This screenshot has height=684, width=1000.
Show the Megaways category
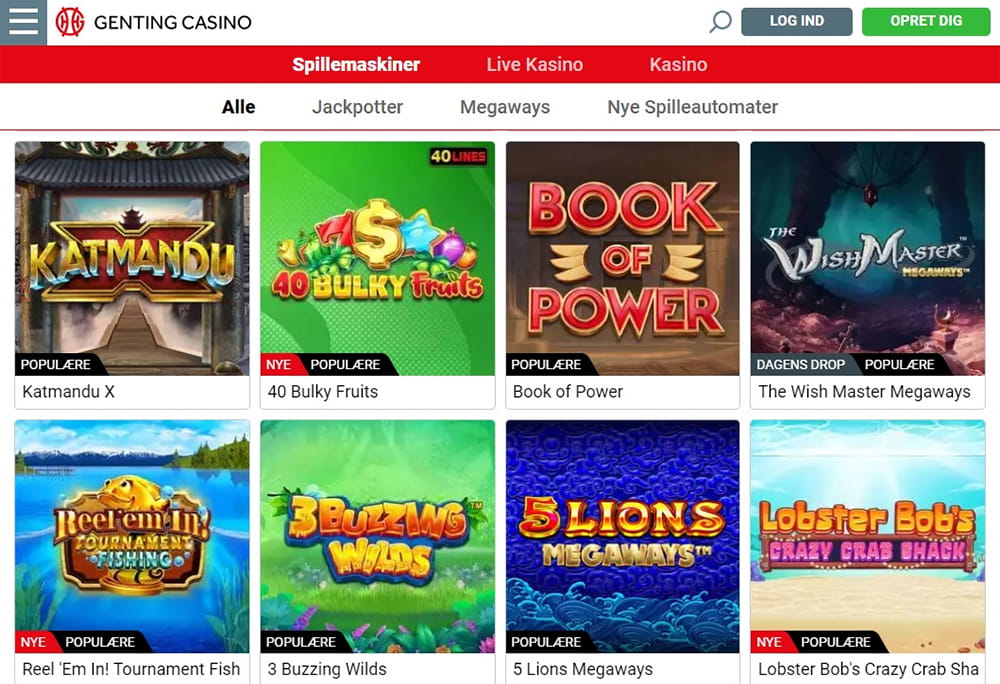tap(504, 107)
